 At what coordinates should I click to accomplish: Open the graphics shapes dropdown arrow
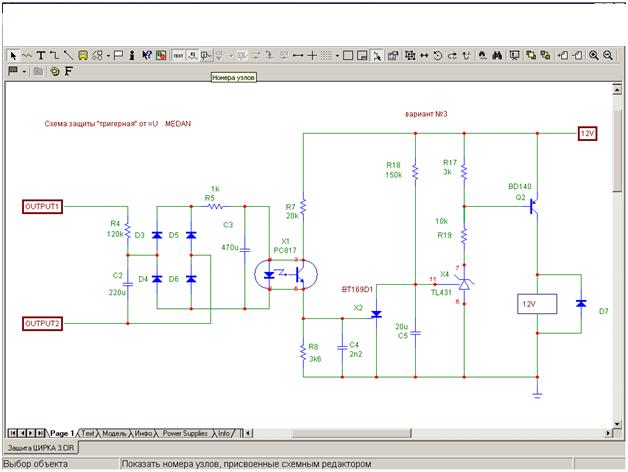click(x=108, y=56)
